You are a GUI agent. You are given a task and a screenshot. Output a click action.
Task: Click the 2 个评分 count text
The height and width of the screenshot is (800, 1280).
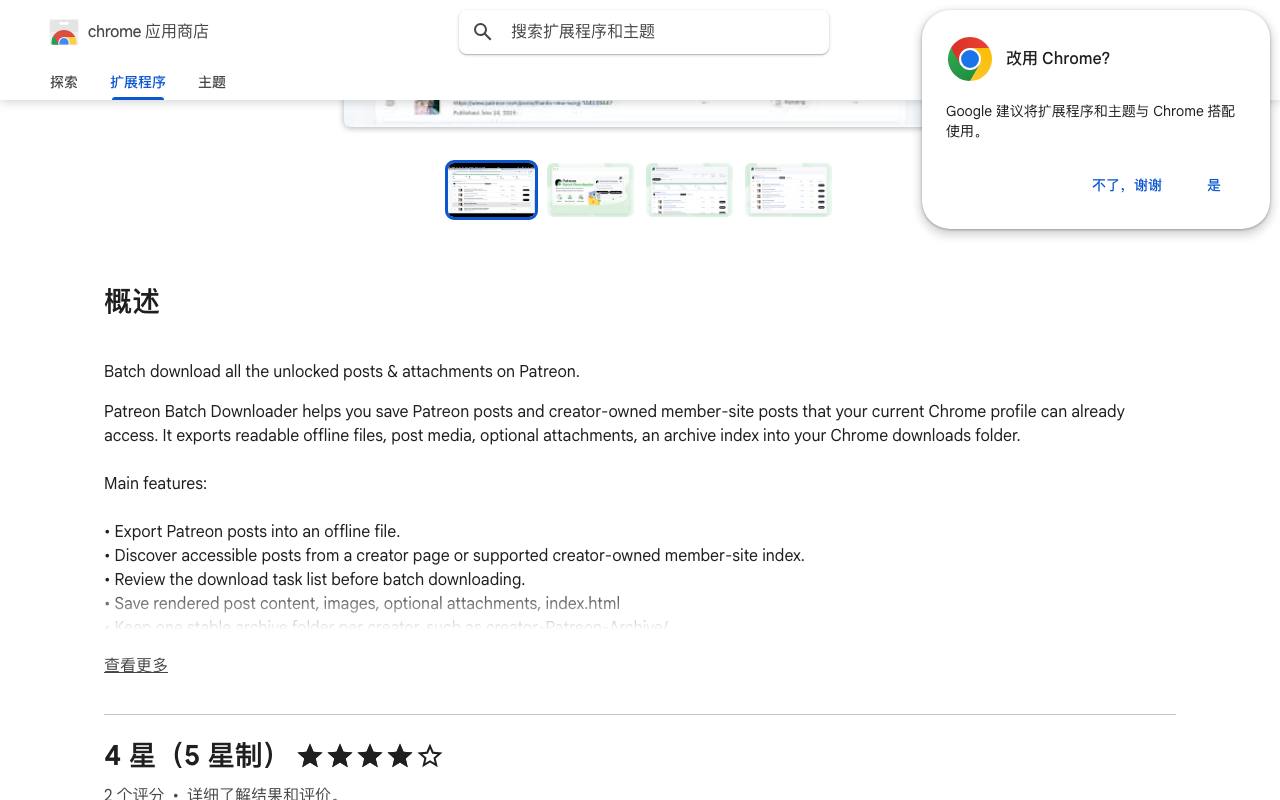pyautogui.click(x=134, y=793)
